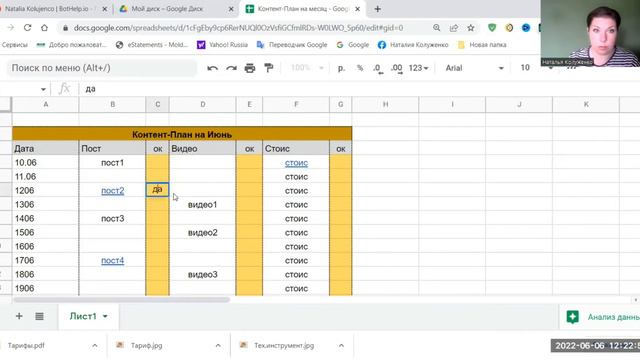Open Yahoo! Russia bookmark

[x=222, y=45]
